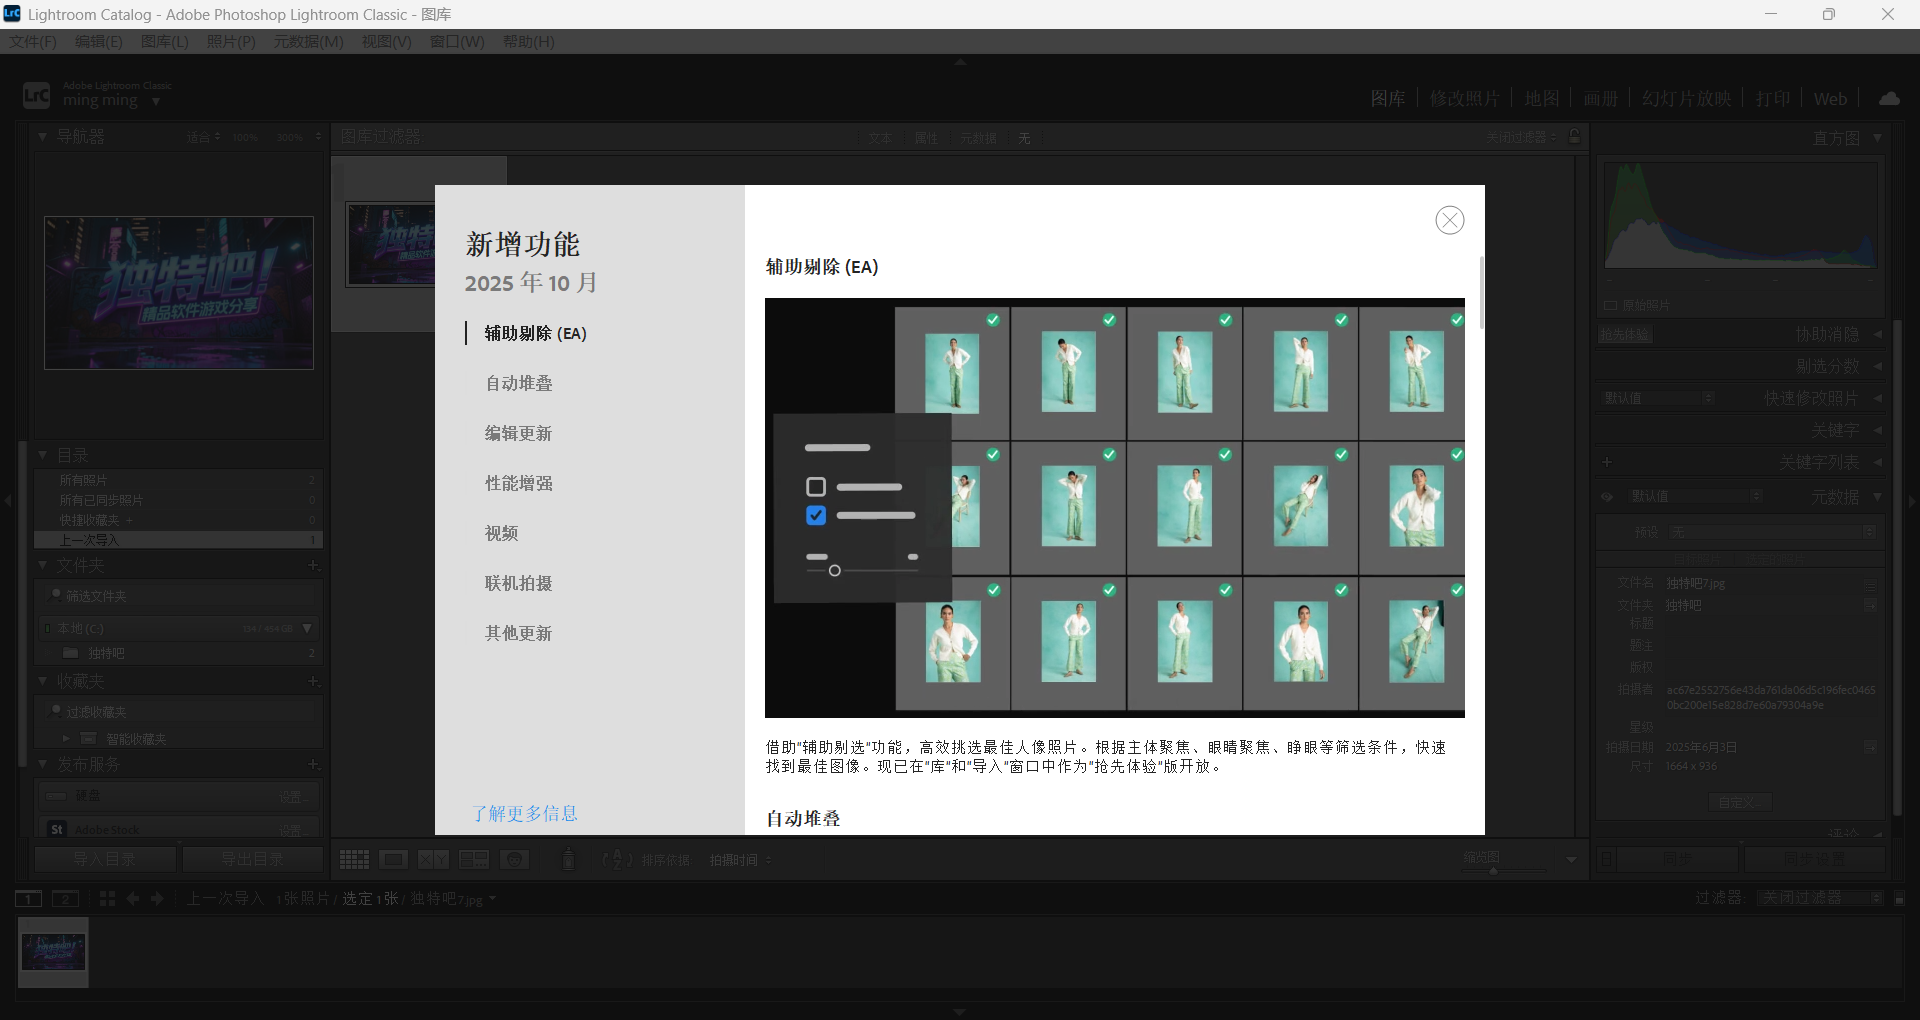Toggle the 原始照片 checkbox under histogram
Viewport: 1920px width, 1020px height.
tap(1611, 305)
